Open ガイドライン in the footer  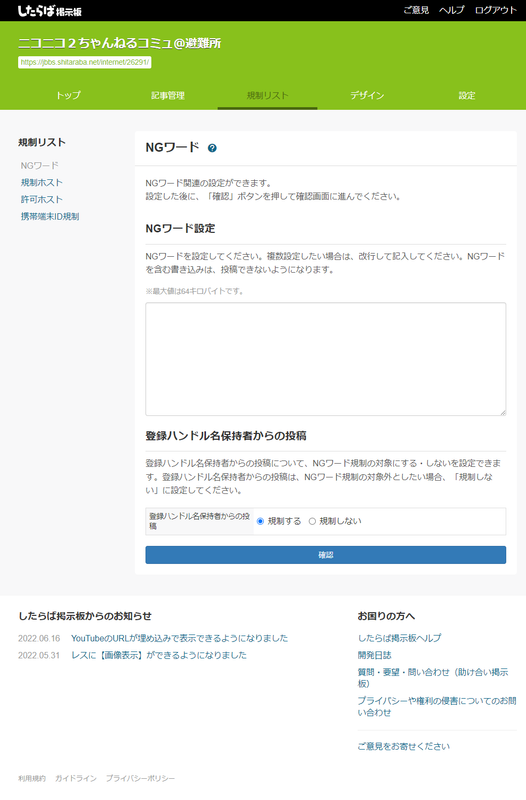tap(76, 779)
